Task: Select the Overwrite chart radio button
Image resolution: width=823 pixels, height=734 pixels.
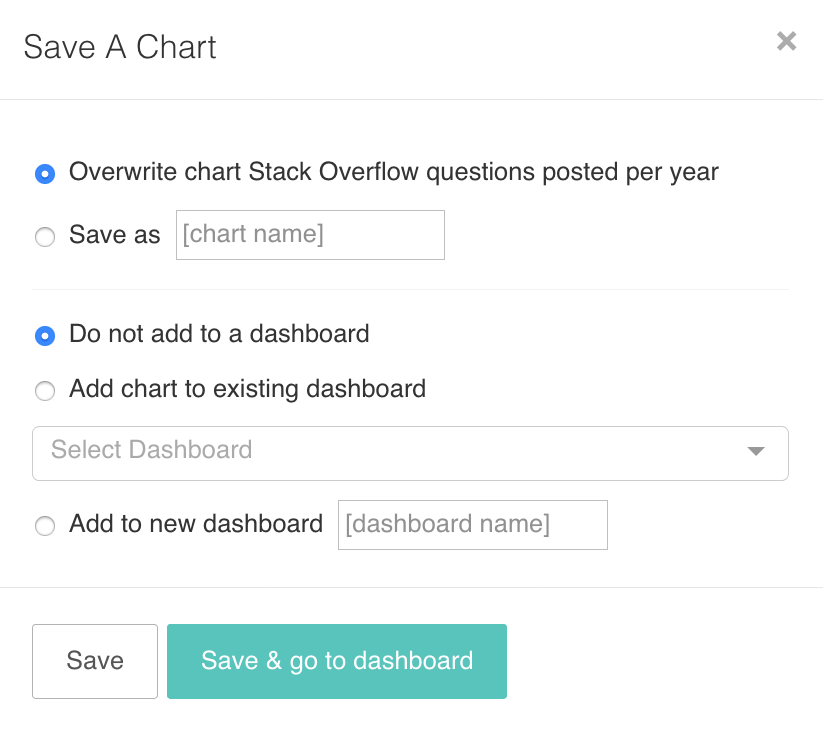Action: pos(45,174)
